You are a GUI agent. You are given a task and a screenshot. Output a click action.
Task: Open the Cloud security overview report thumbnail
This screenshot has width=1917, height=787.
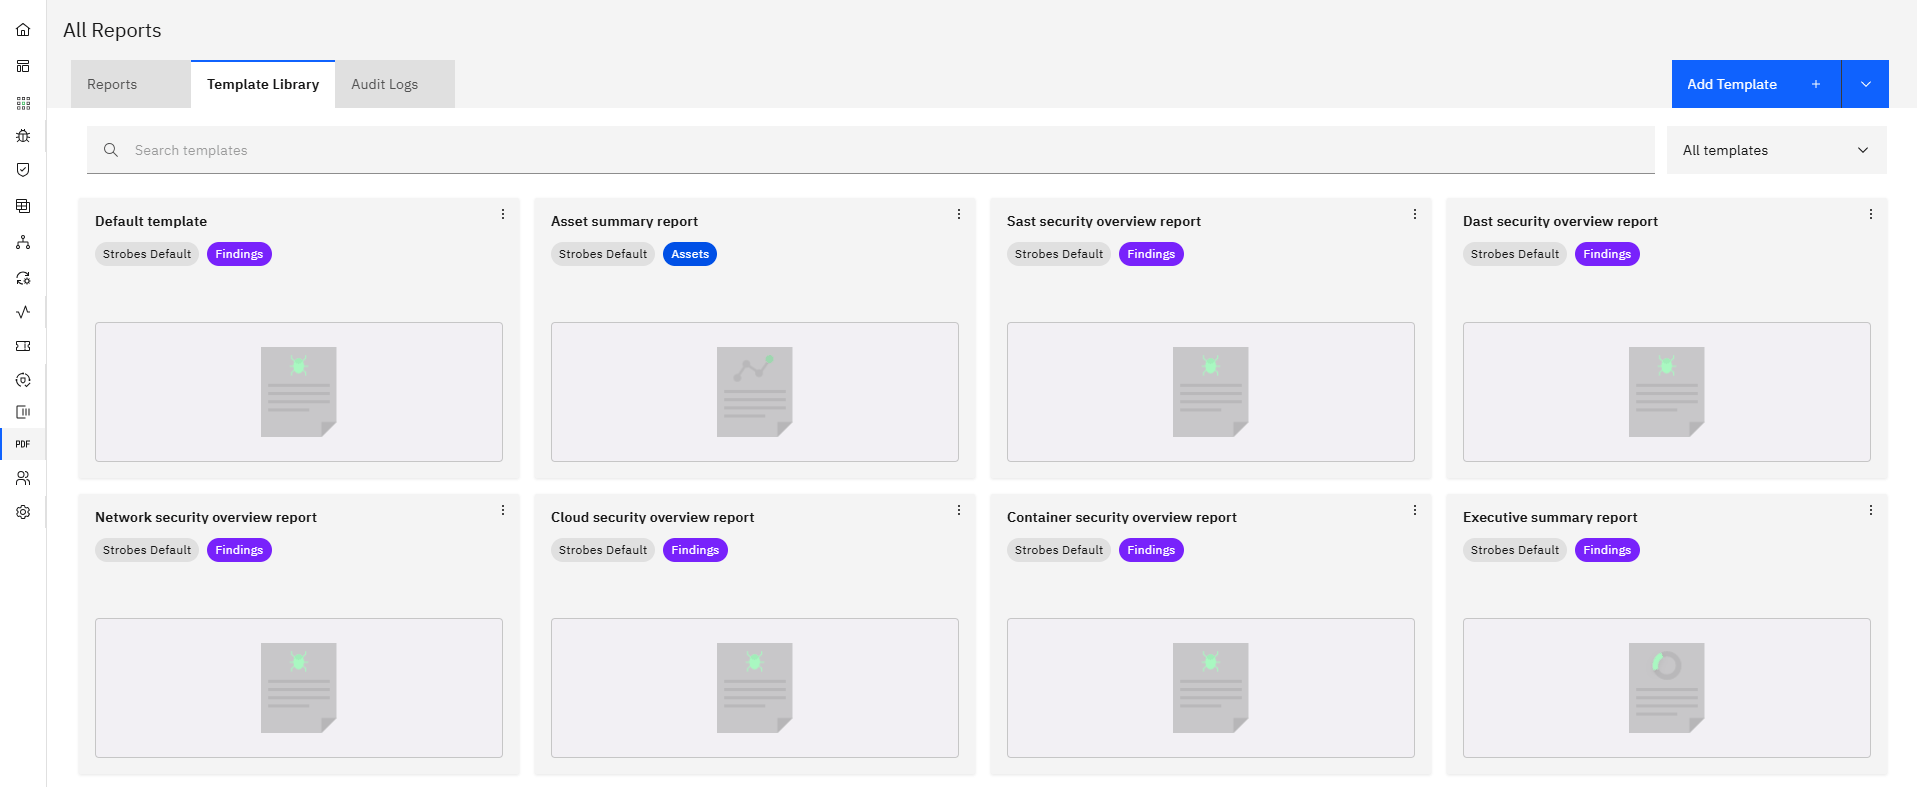click(x=755, y=688)
